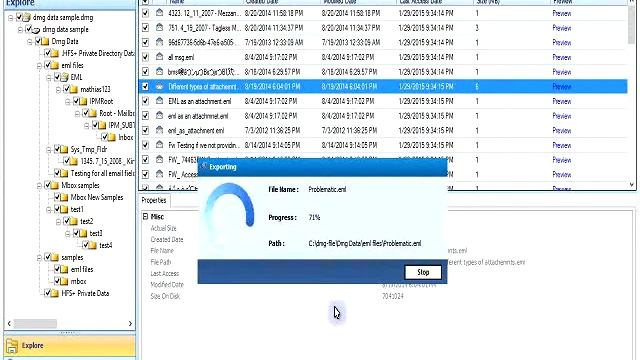Click the 'Problematic.eml' file name value
Viewport: 640px width, 360px height.
click(x=327, y=189)
